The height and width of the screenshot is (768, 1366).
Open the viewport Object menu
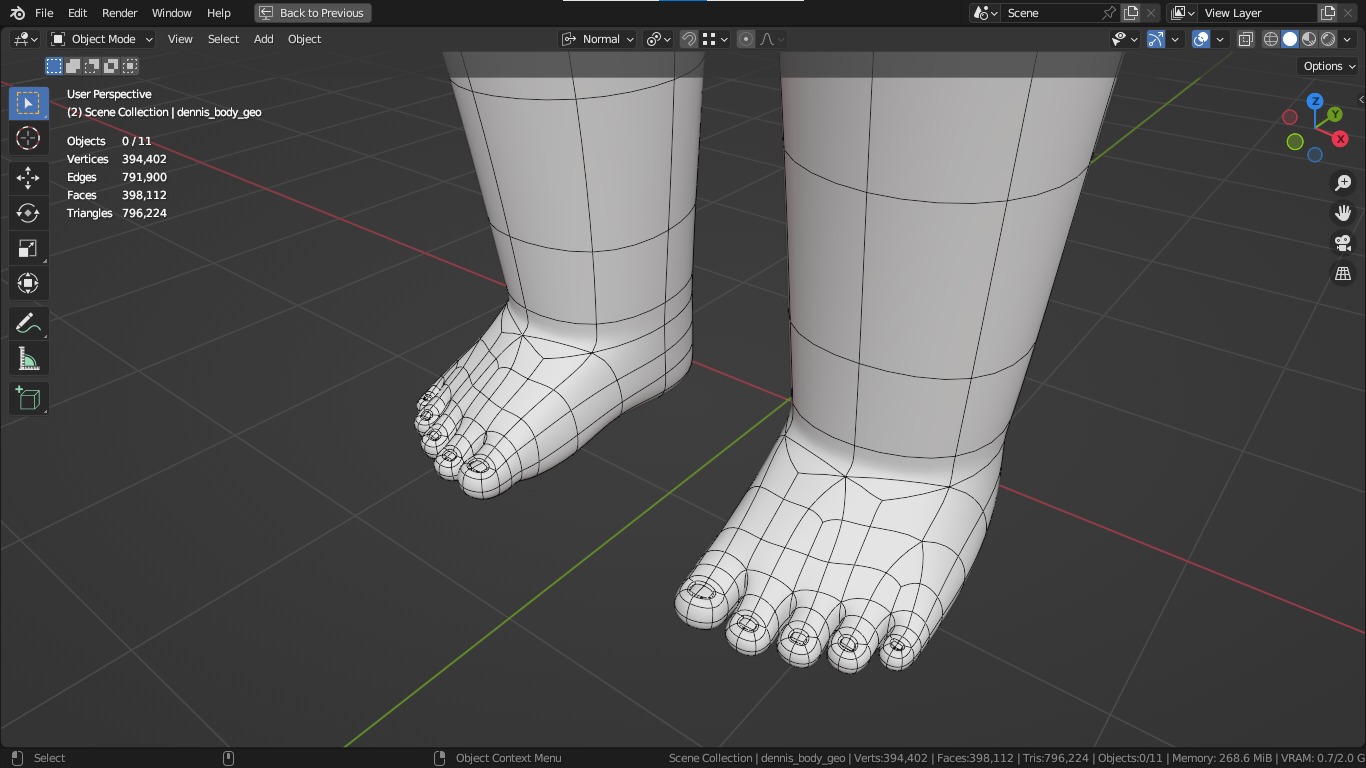(304, 39)
